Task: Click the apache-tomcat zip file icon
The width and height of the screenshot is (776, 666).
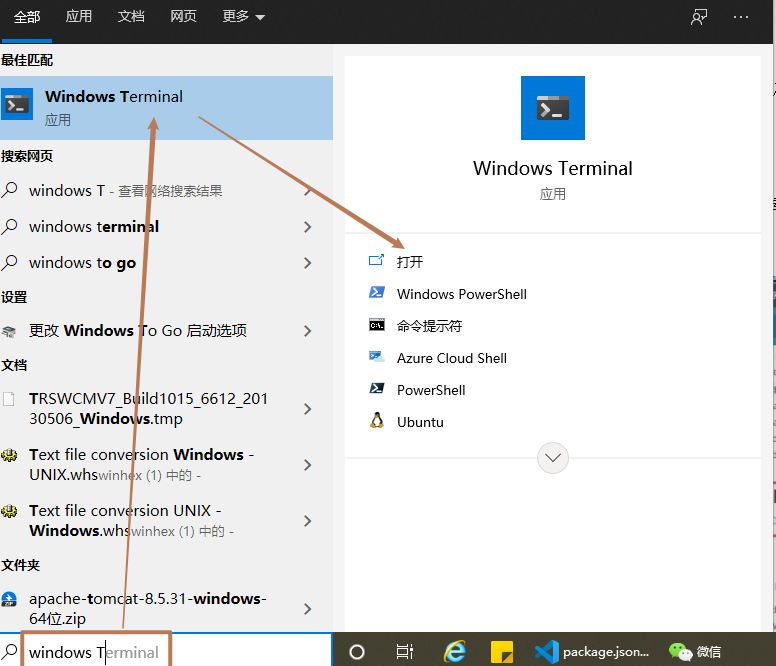Action: pyautogui.click(x=9, y=600)
